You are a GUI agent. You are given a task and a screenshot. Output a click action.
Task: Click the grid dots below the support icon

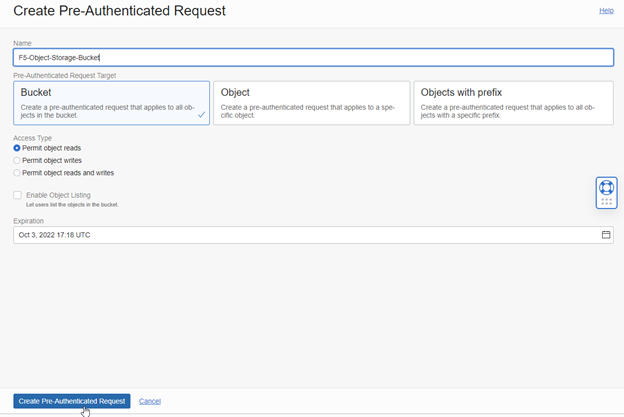click(606, 201)
